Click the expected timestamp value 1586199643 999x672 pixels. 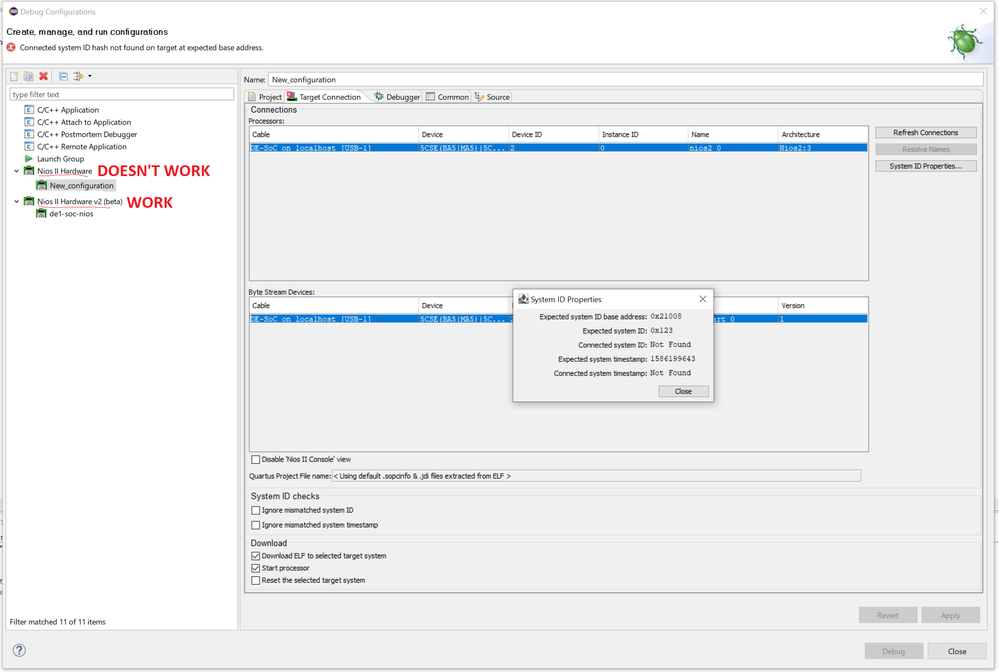point(672,359)
